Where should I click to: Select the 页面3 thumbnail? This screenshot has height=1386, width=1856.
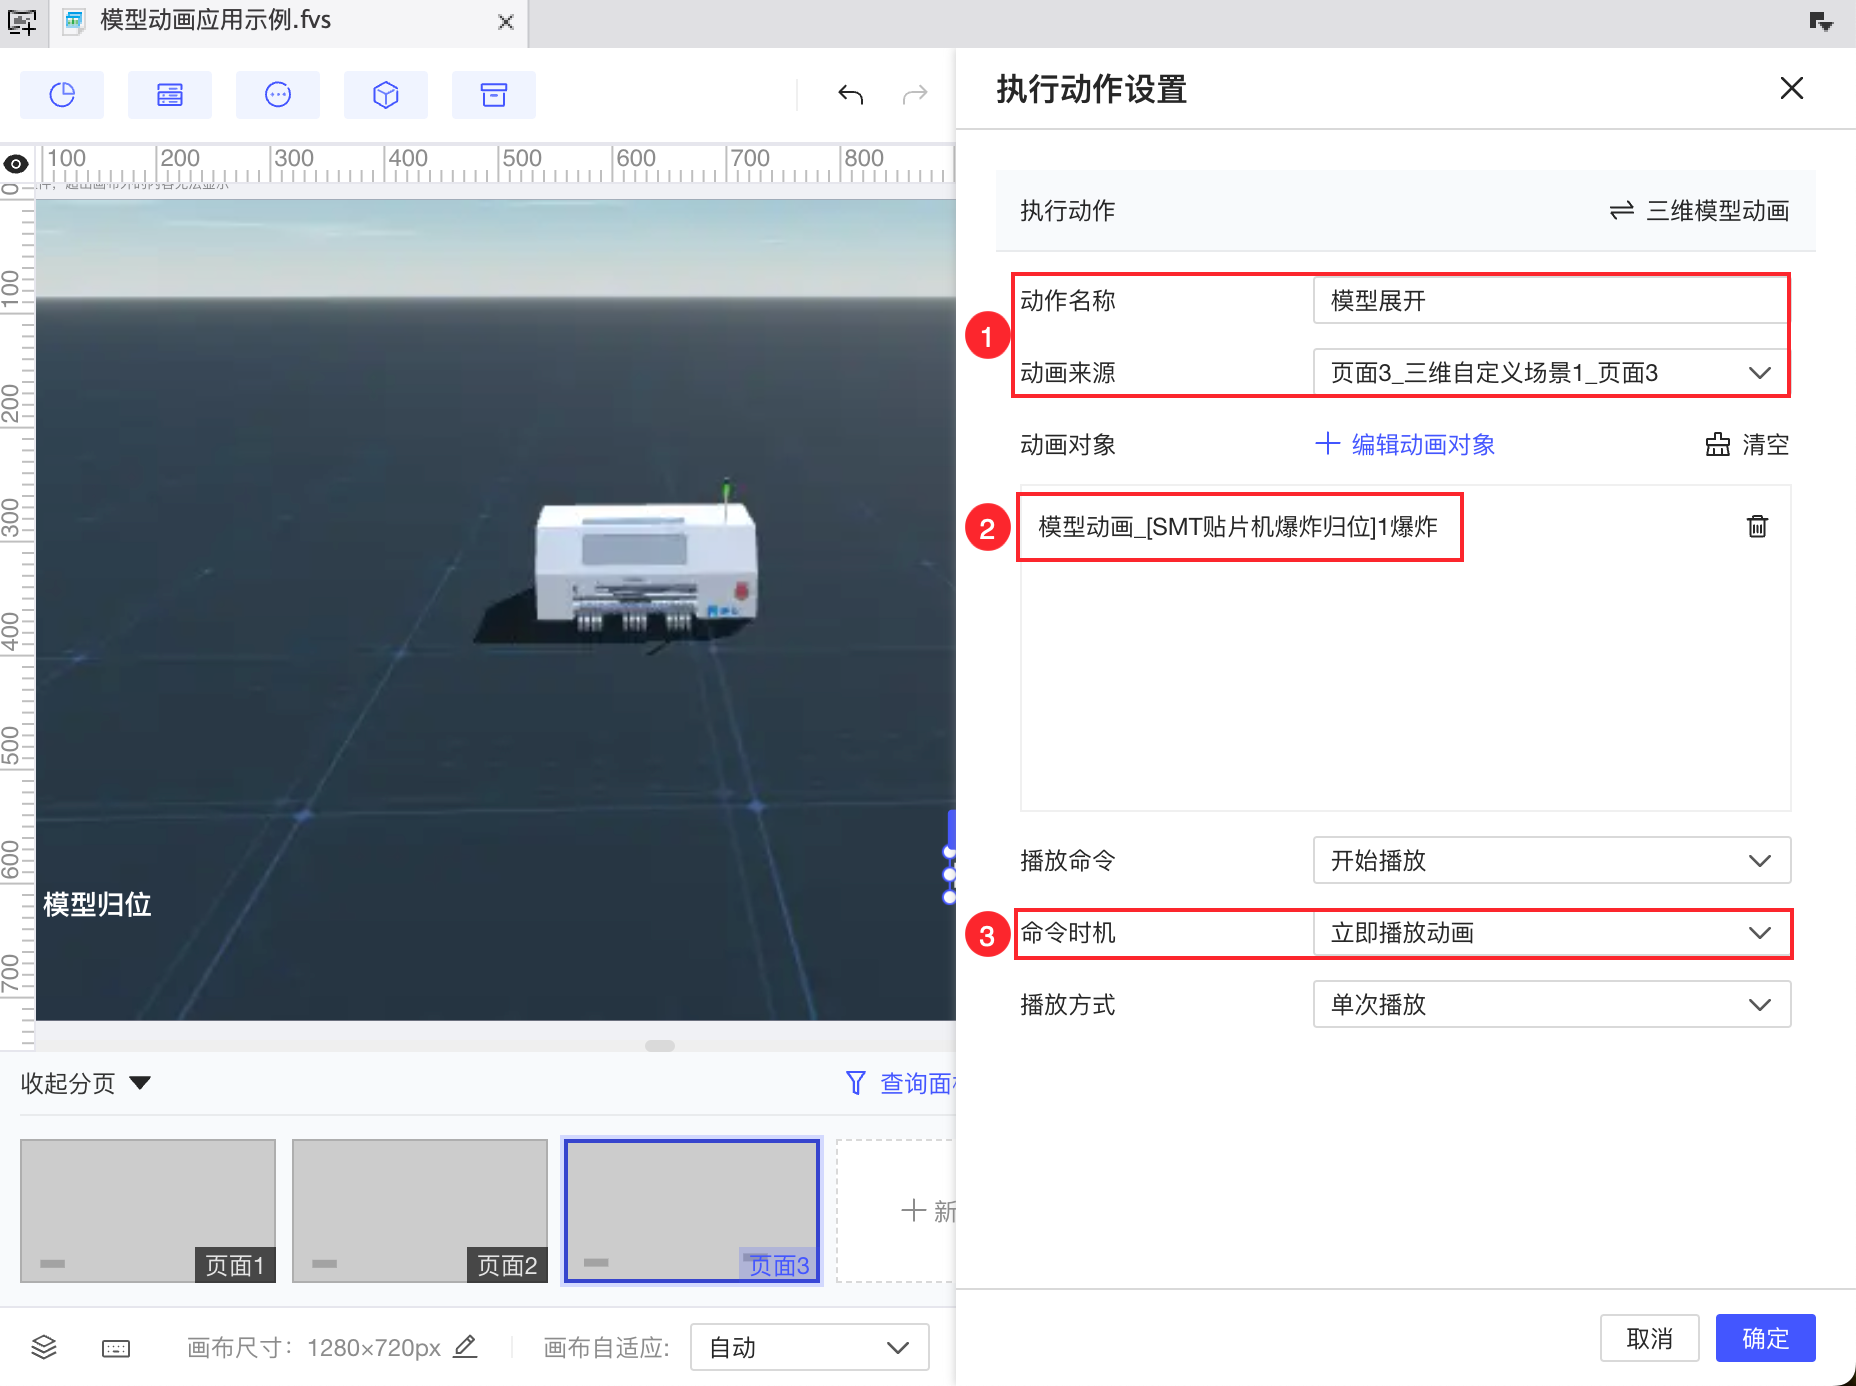coord(692,1211)
